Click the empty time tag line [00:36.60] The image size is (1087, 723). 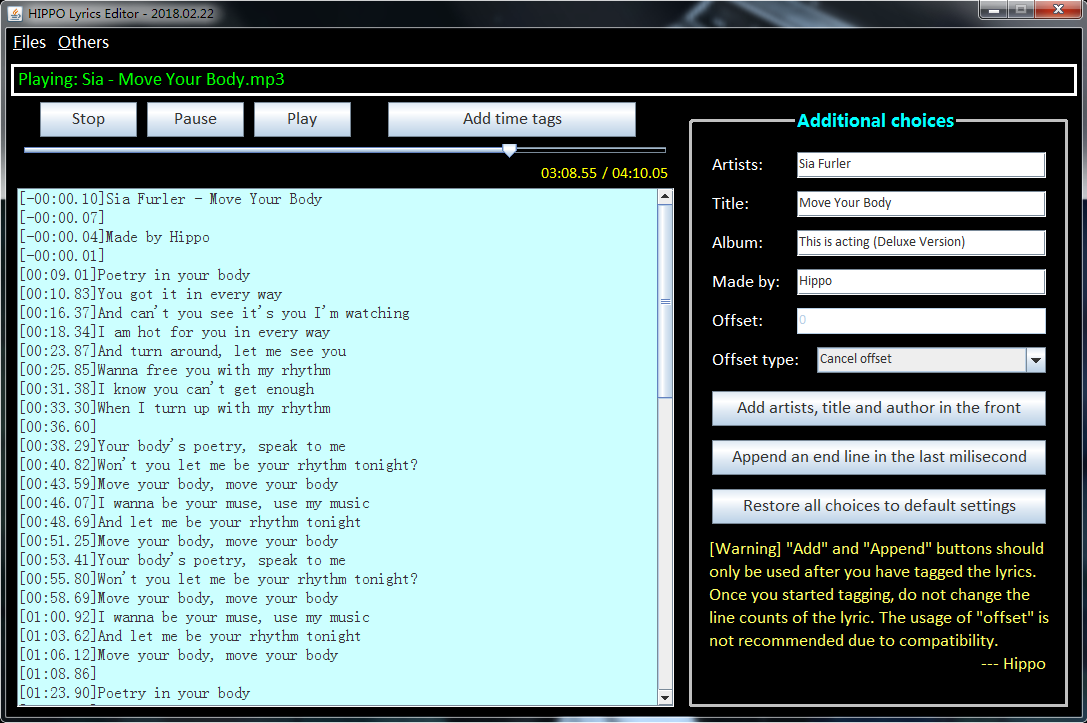pyautogui.click(x=58, y=427)
